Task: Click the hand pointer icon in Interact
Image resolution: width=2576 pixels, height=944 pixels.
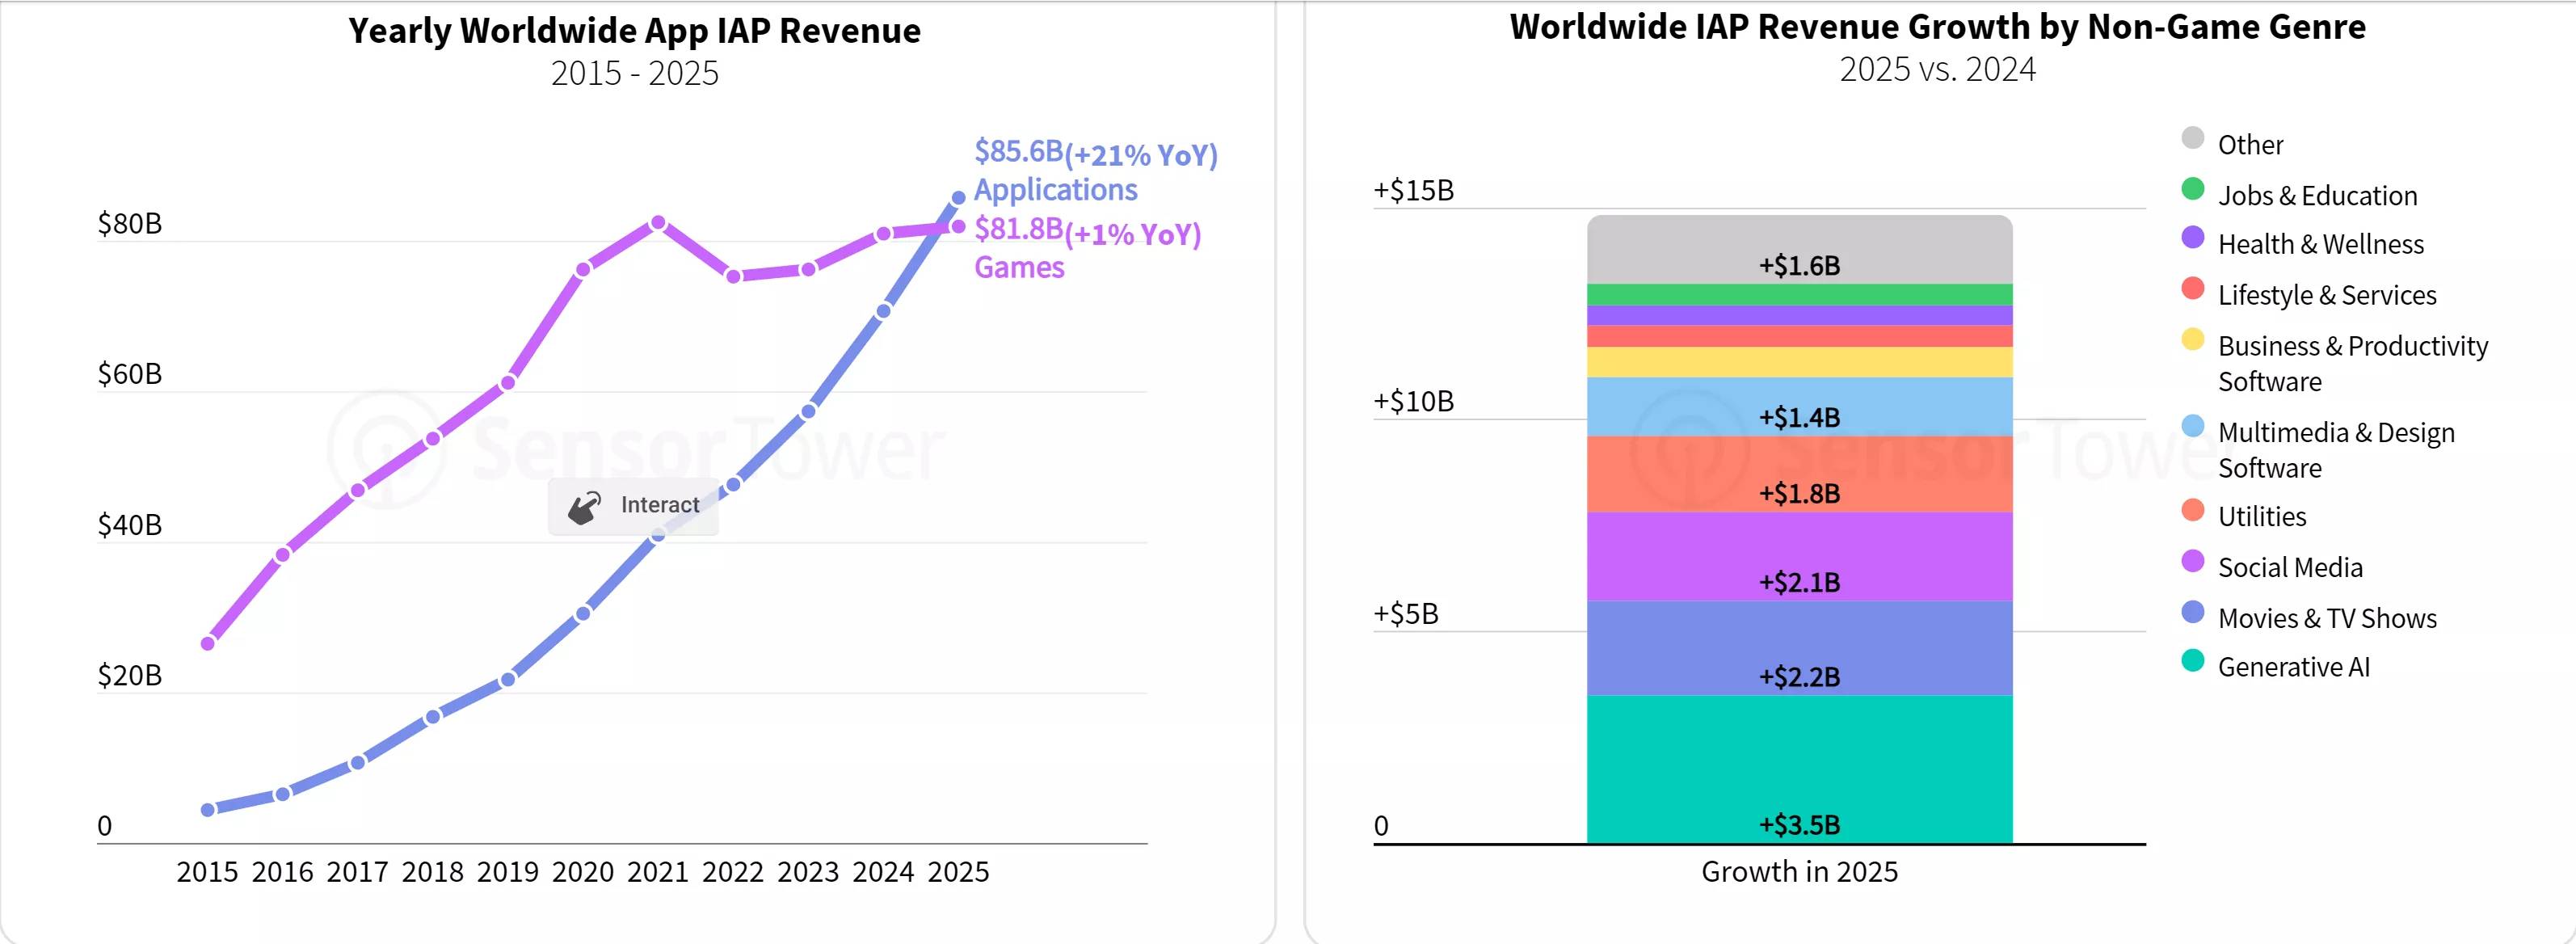Action: pyautogui.click(x=584, y=507)
